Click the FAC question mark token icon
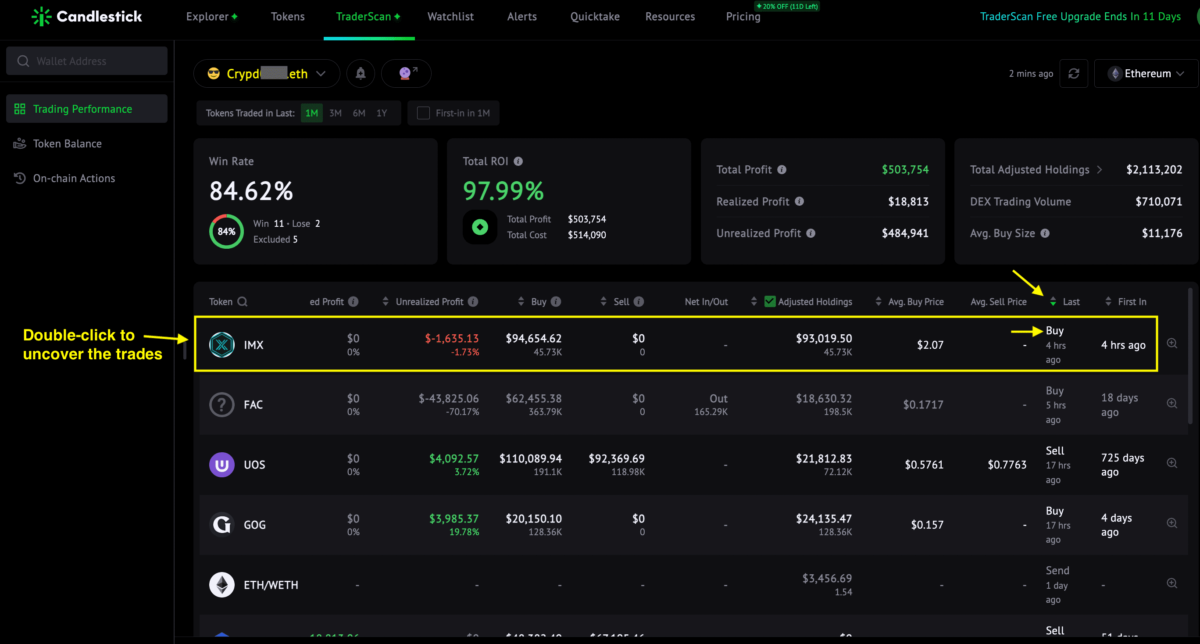1200x644 pixels. [x=221, y=405]
